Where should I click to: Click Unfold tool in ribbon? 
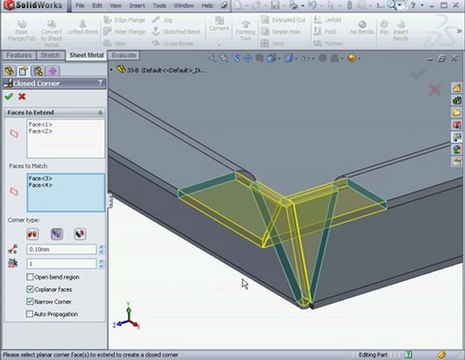click(327, 20)
